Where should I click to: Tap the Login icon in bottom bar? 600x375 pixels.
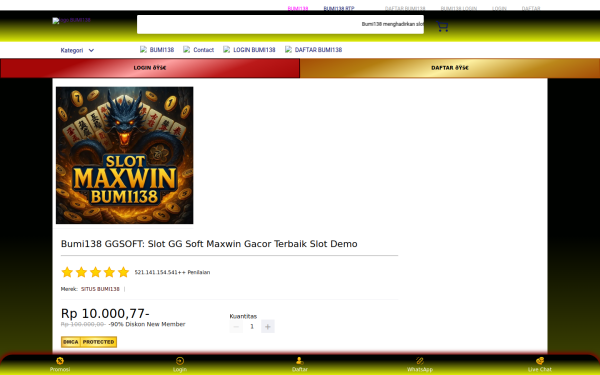click(x=180, y=361)
